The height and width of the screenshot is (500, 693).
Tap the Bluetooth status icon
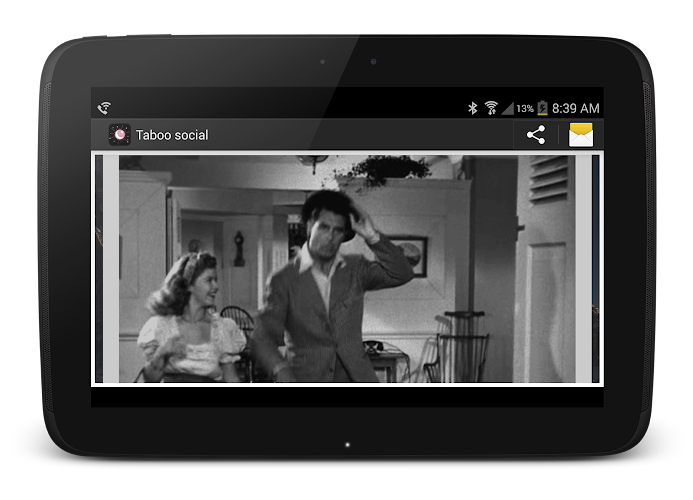472,108
